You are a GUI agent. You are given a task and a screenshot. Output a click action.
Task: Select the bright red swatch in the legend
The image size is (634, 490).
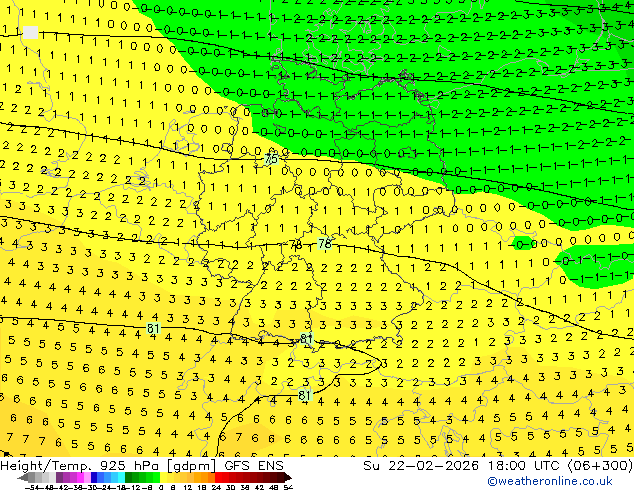218,478
